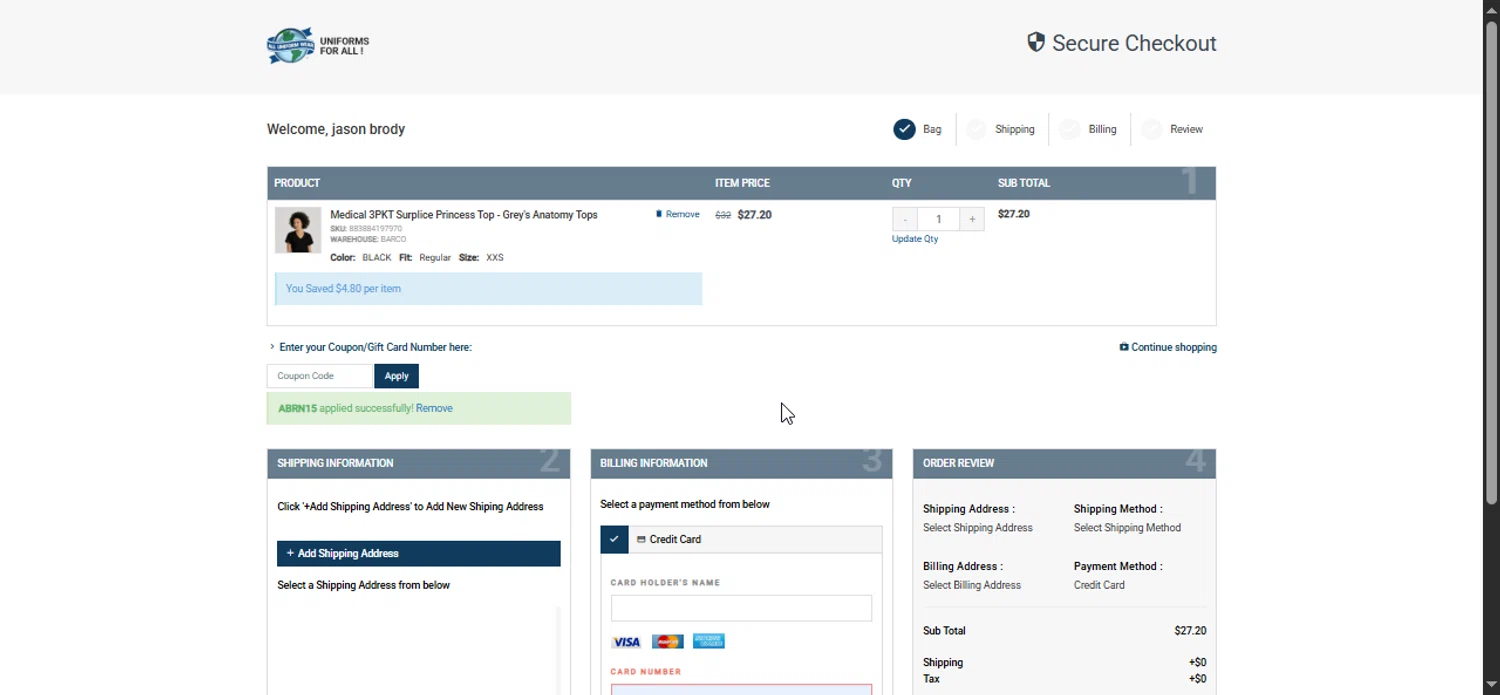Click Continue shopping link
This screenshot has height=695, width=1500.
click(1168, 347)
